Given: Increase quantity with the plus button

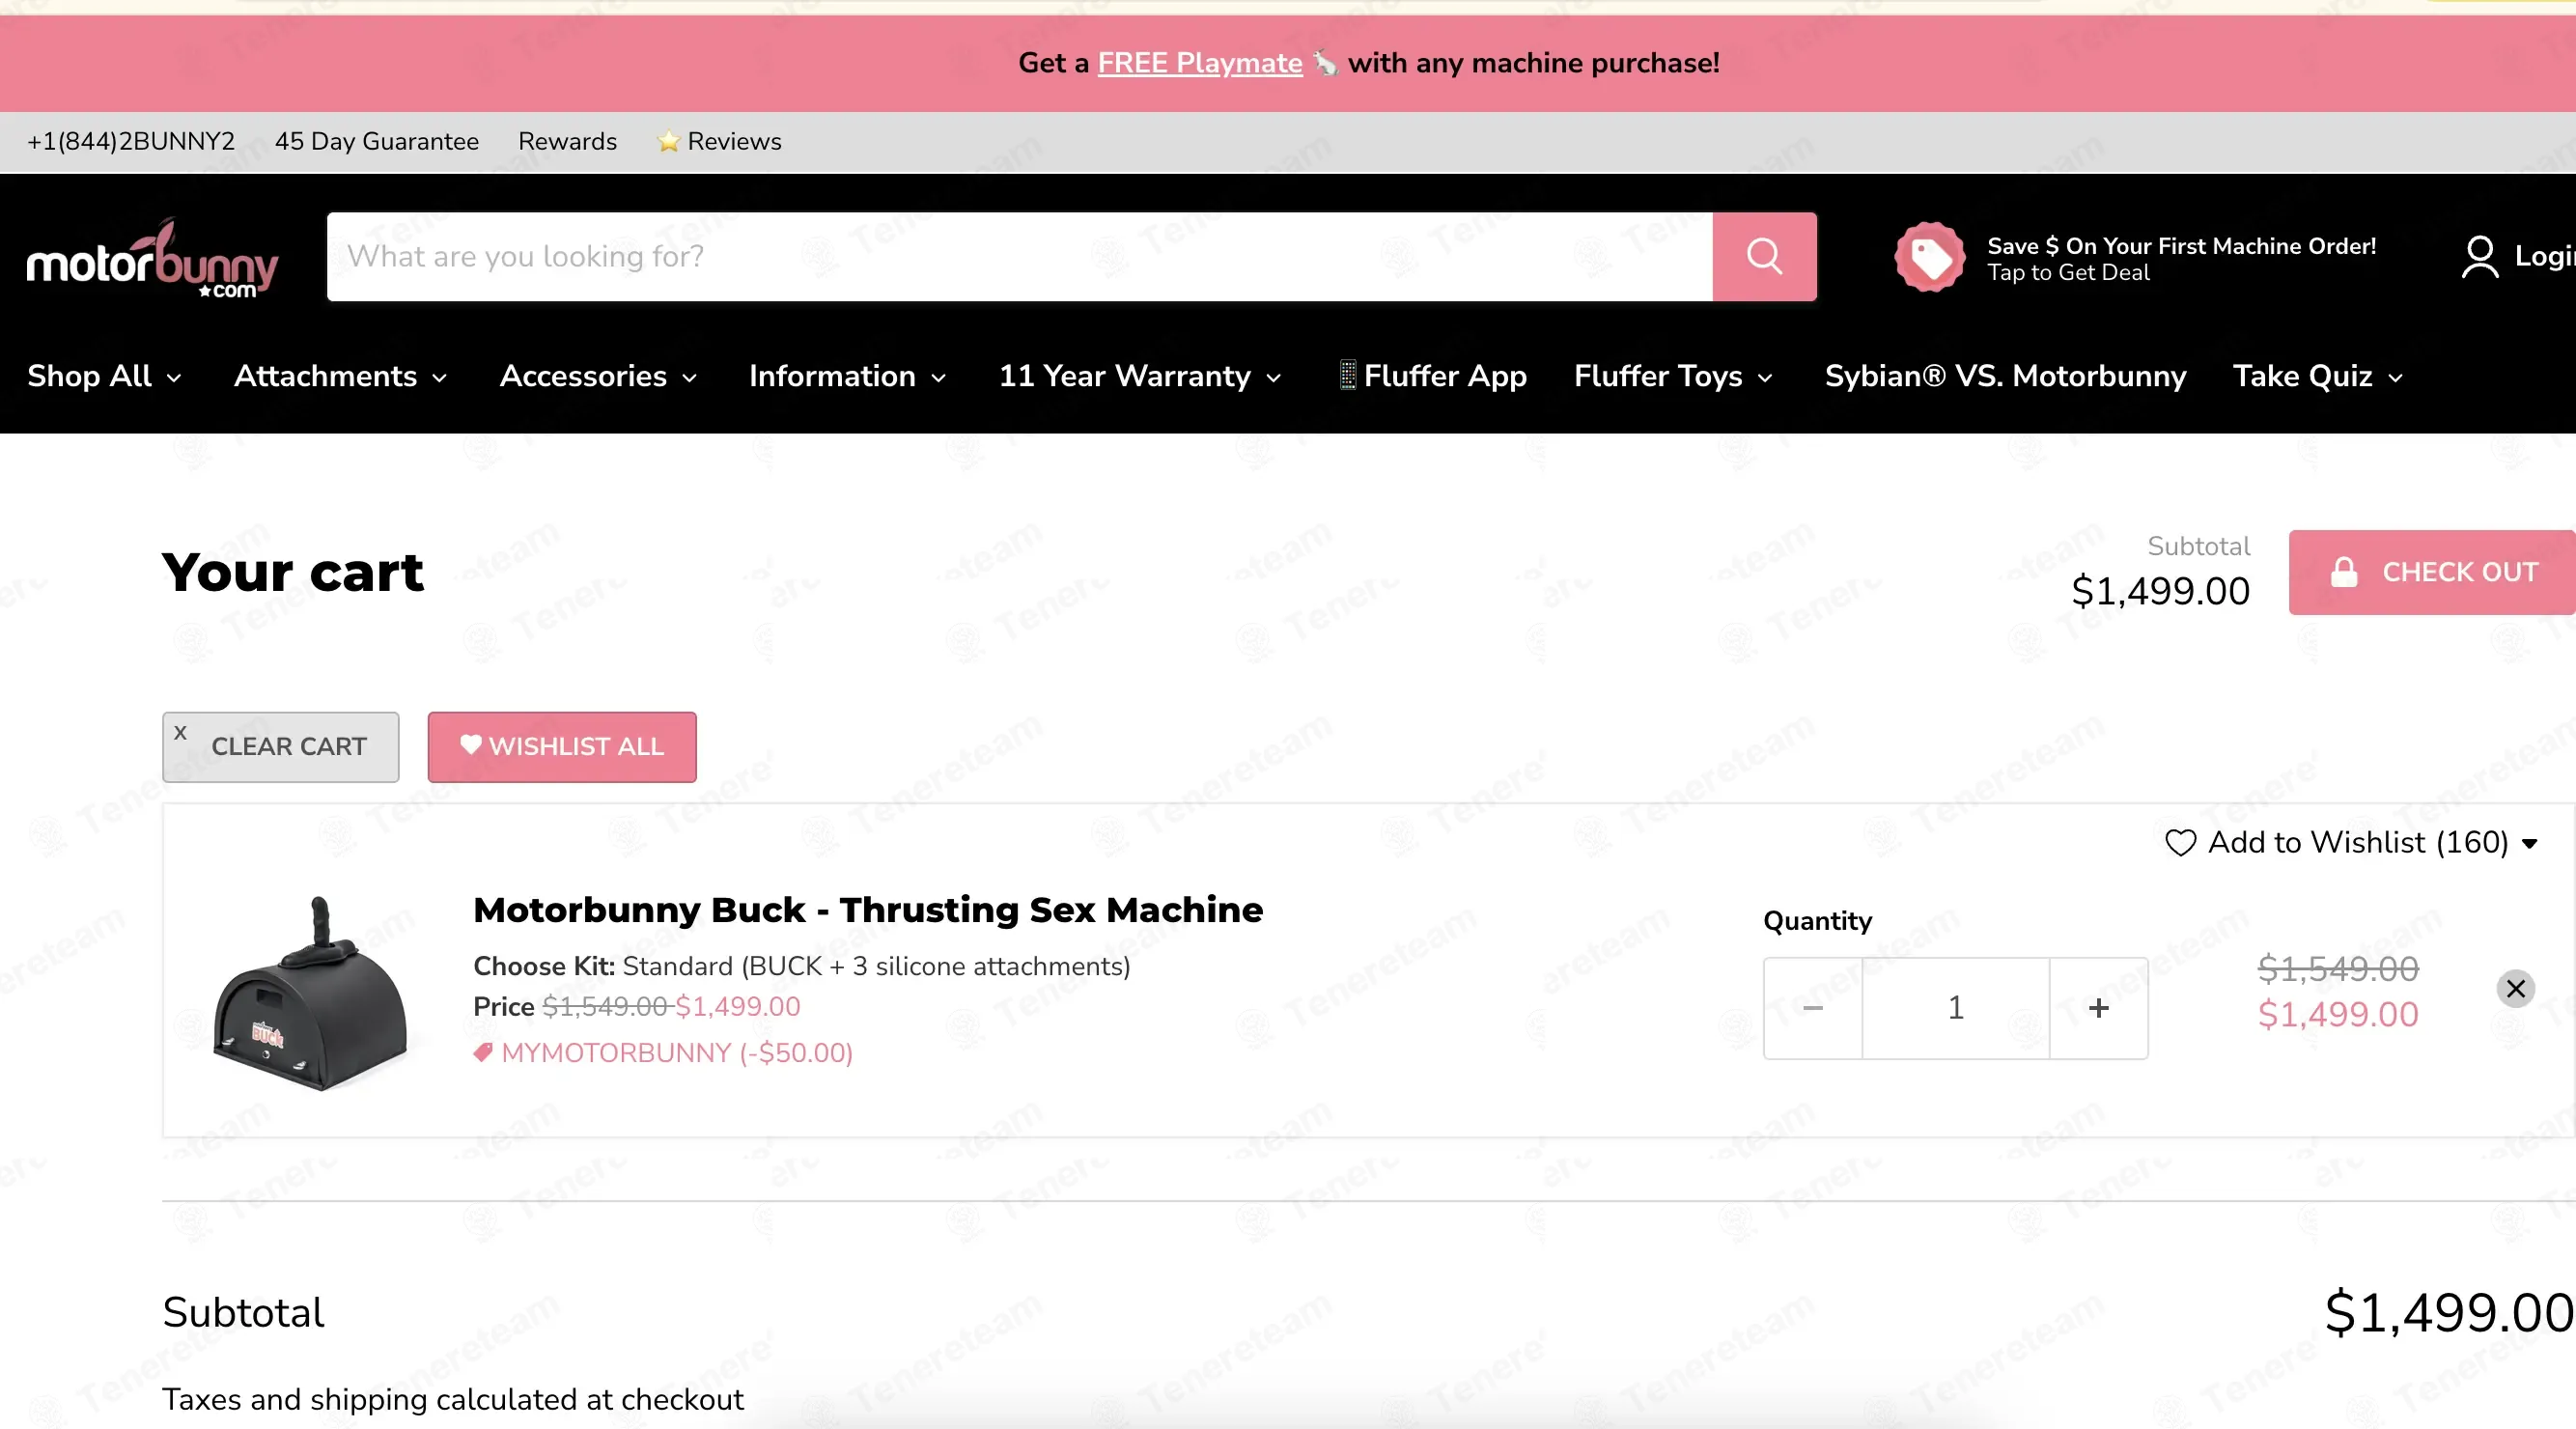Looking at the screenshot, I should coord(2099,1008).
